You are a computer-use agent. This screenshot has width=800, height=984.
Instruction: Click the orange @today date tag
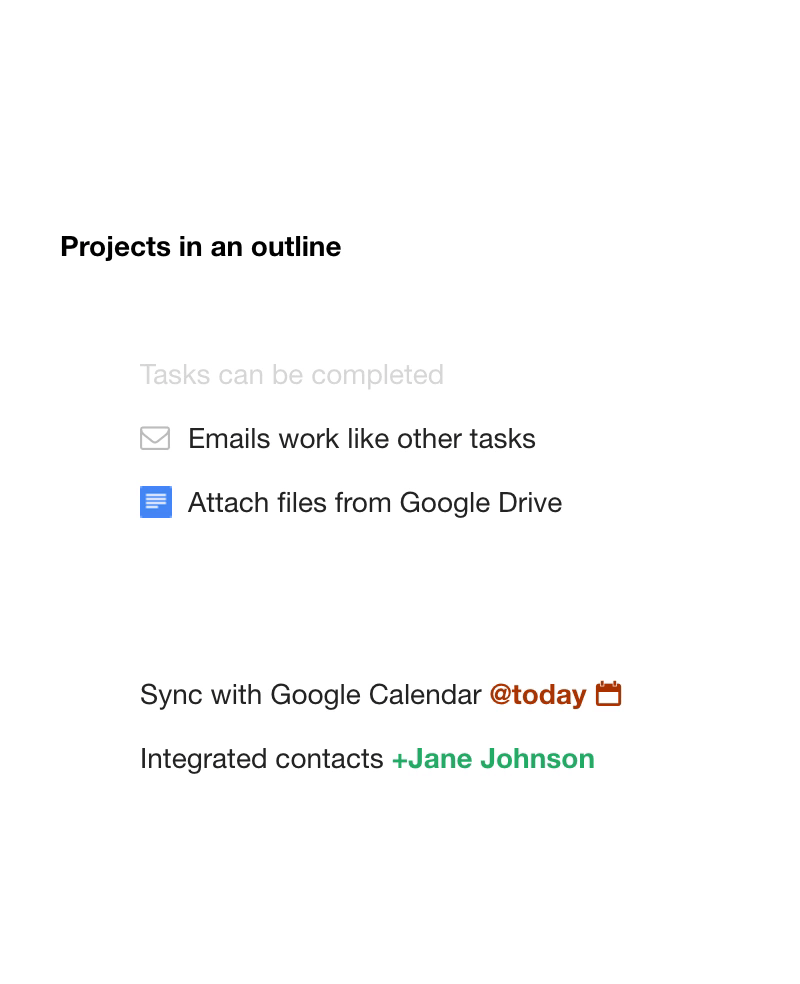coord(537,695)
